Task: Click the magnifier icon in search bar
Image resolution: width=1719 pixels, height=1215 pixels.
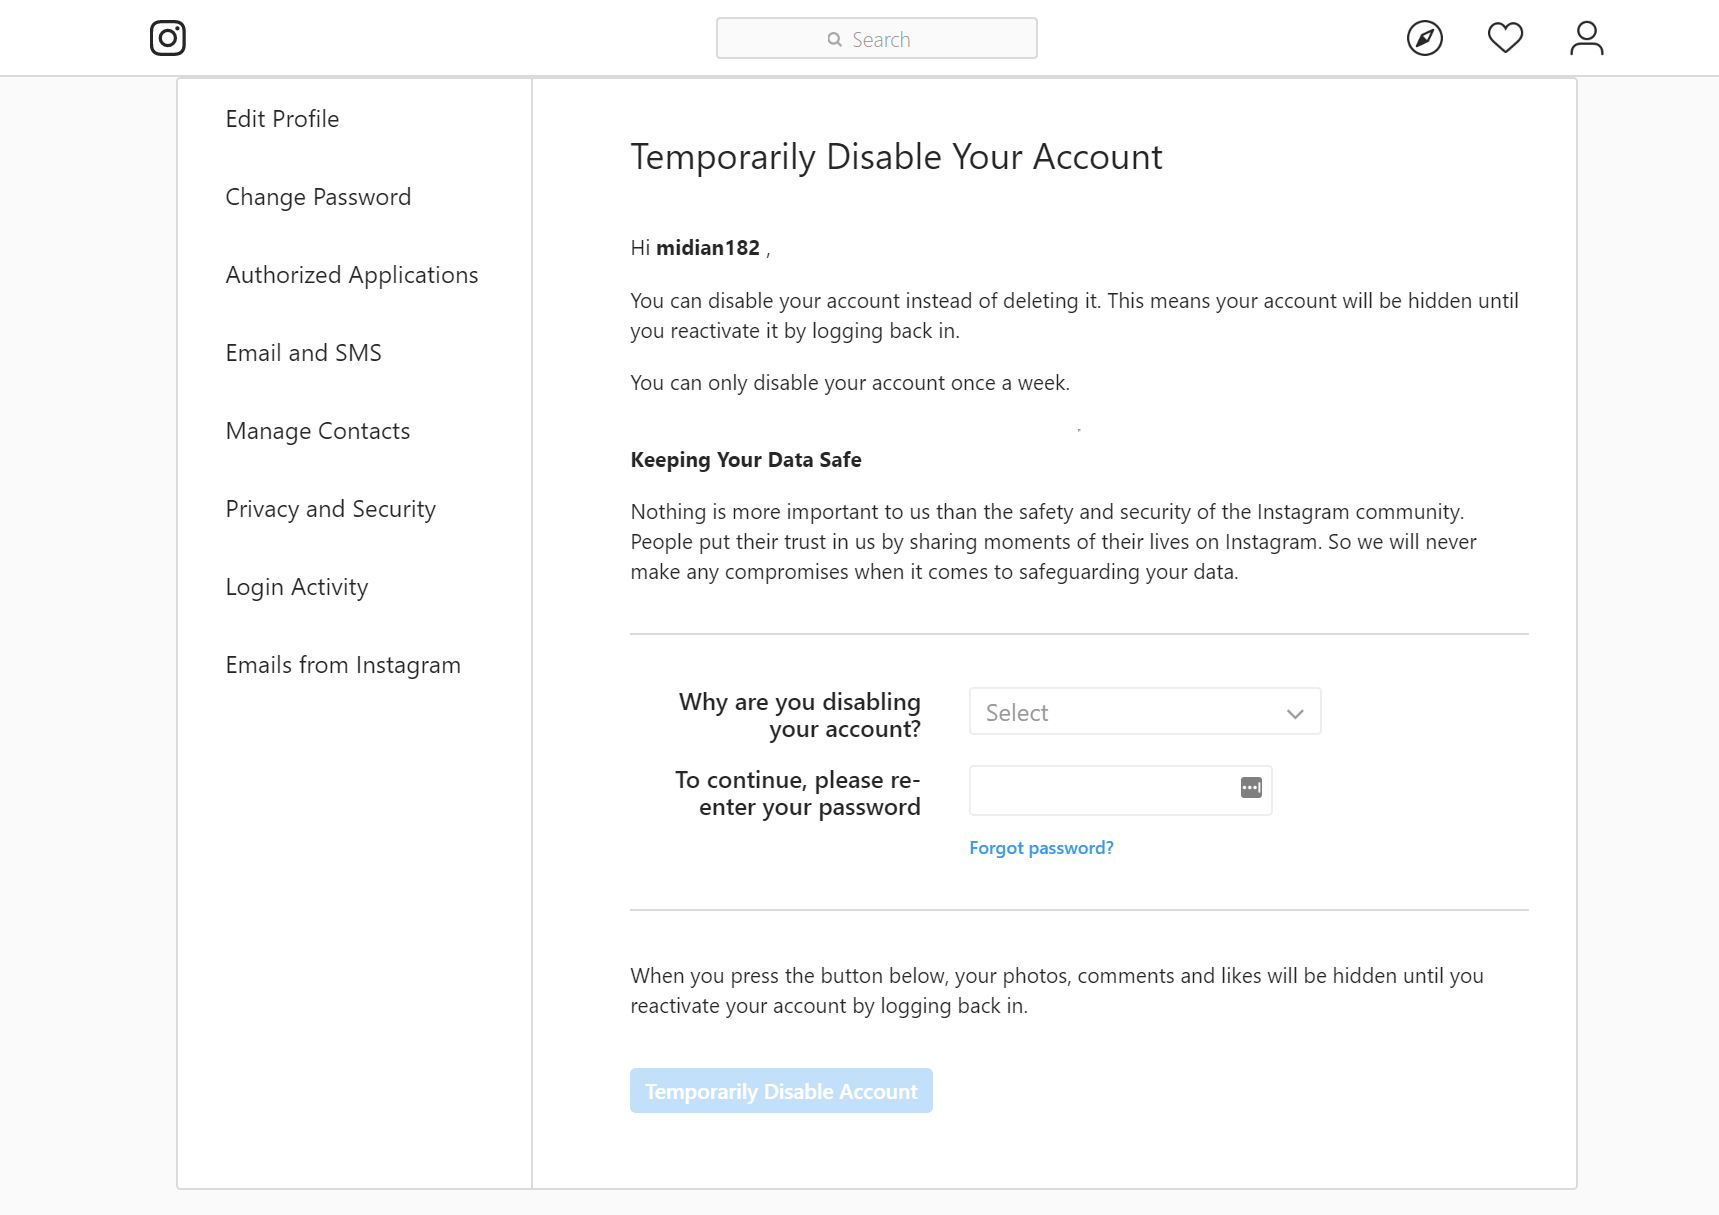Action: pyautogui.click(x=834, y=40)
